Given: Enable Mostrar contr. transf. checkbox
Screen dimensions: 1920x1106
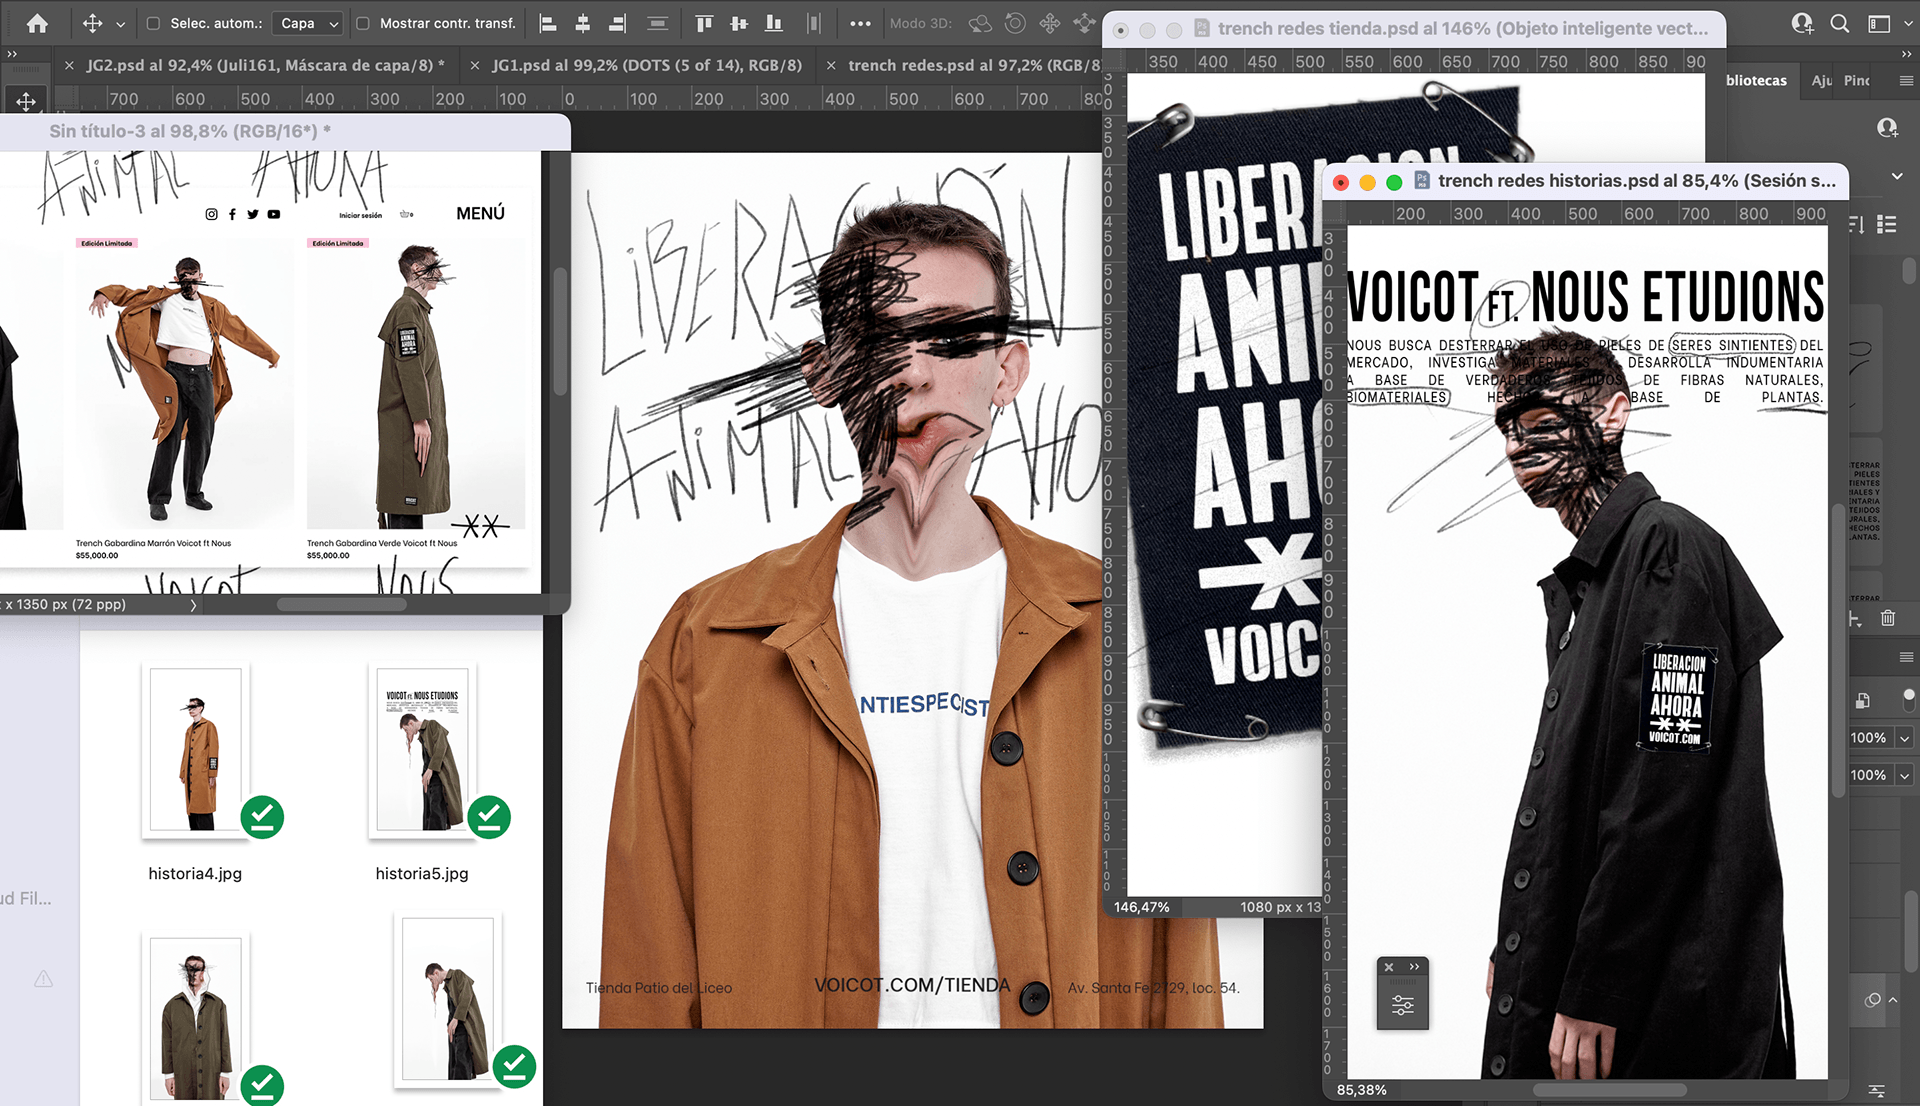Looking at the screenshot, I should 363,23.
